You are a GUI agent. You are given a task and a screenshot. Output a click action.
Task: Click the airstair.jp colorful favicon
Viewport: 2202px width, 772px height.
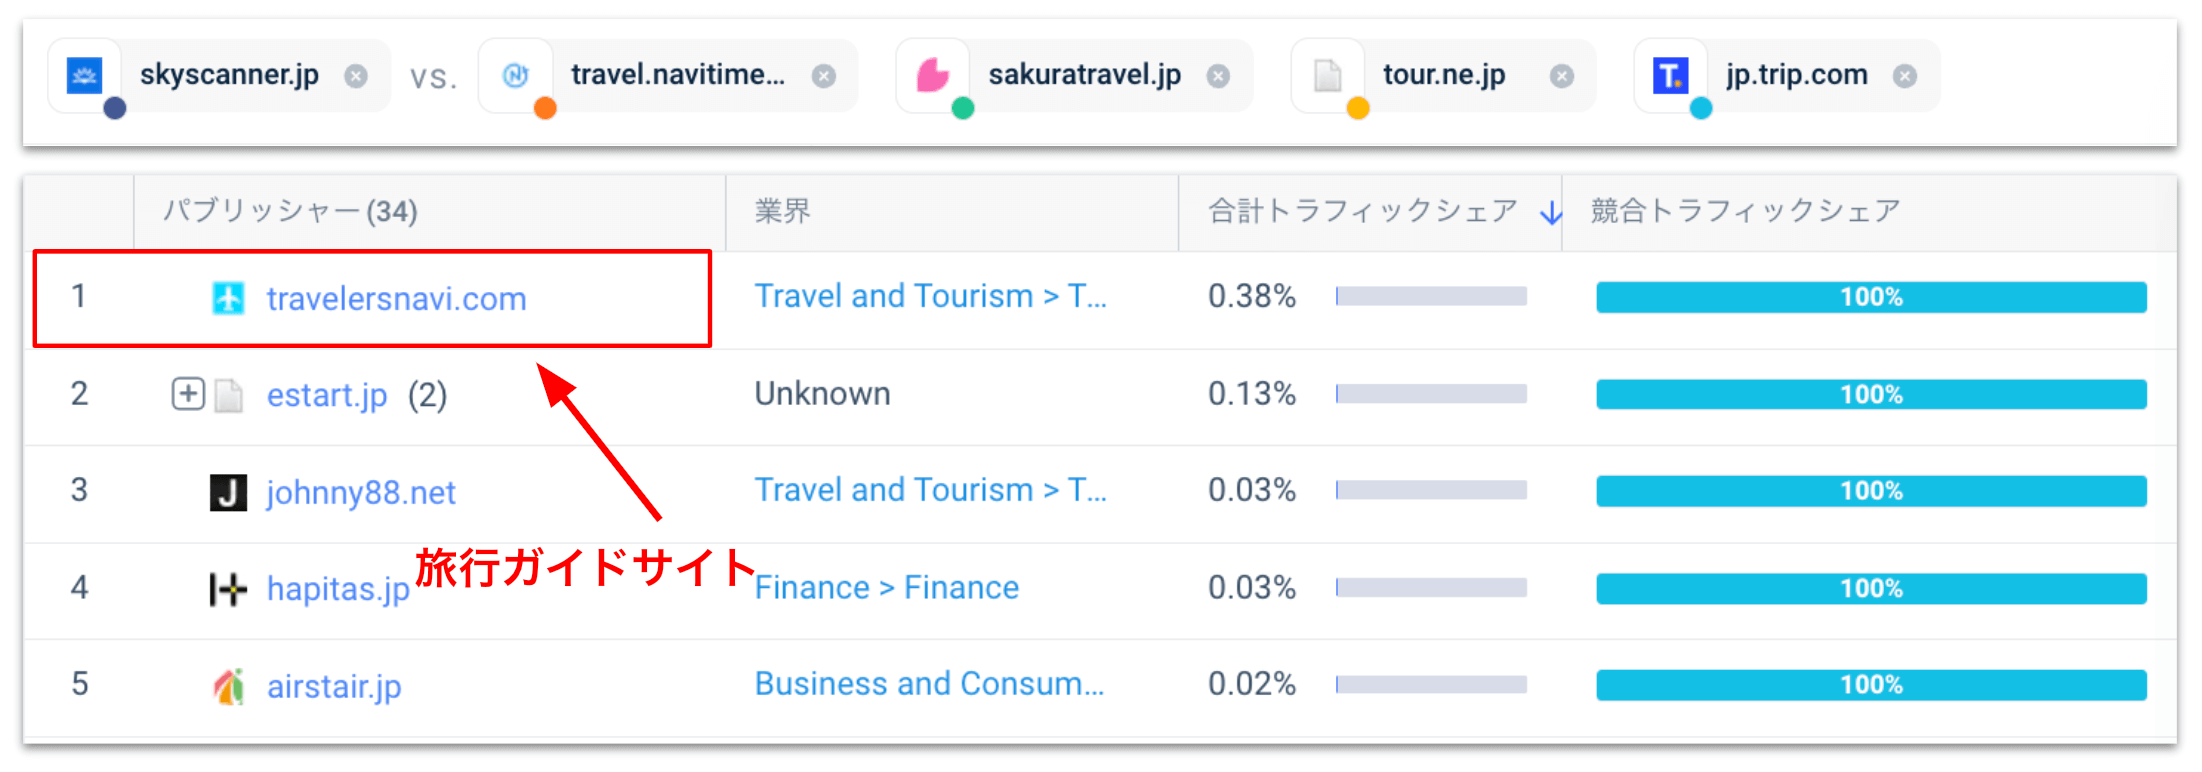point(228,685)
